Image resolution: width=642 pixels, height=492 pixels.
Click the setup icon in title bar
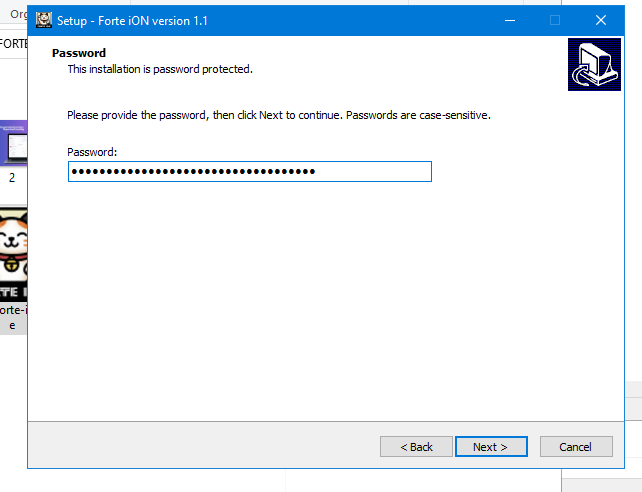(44, 20)
